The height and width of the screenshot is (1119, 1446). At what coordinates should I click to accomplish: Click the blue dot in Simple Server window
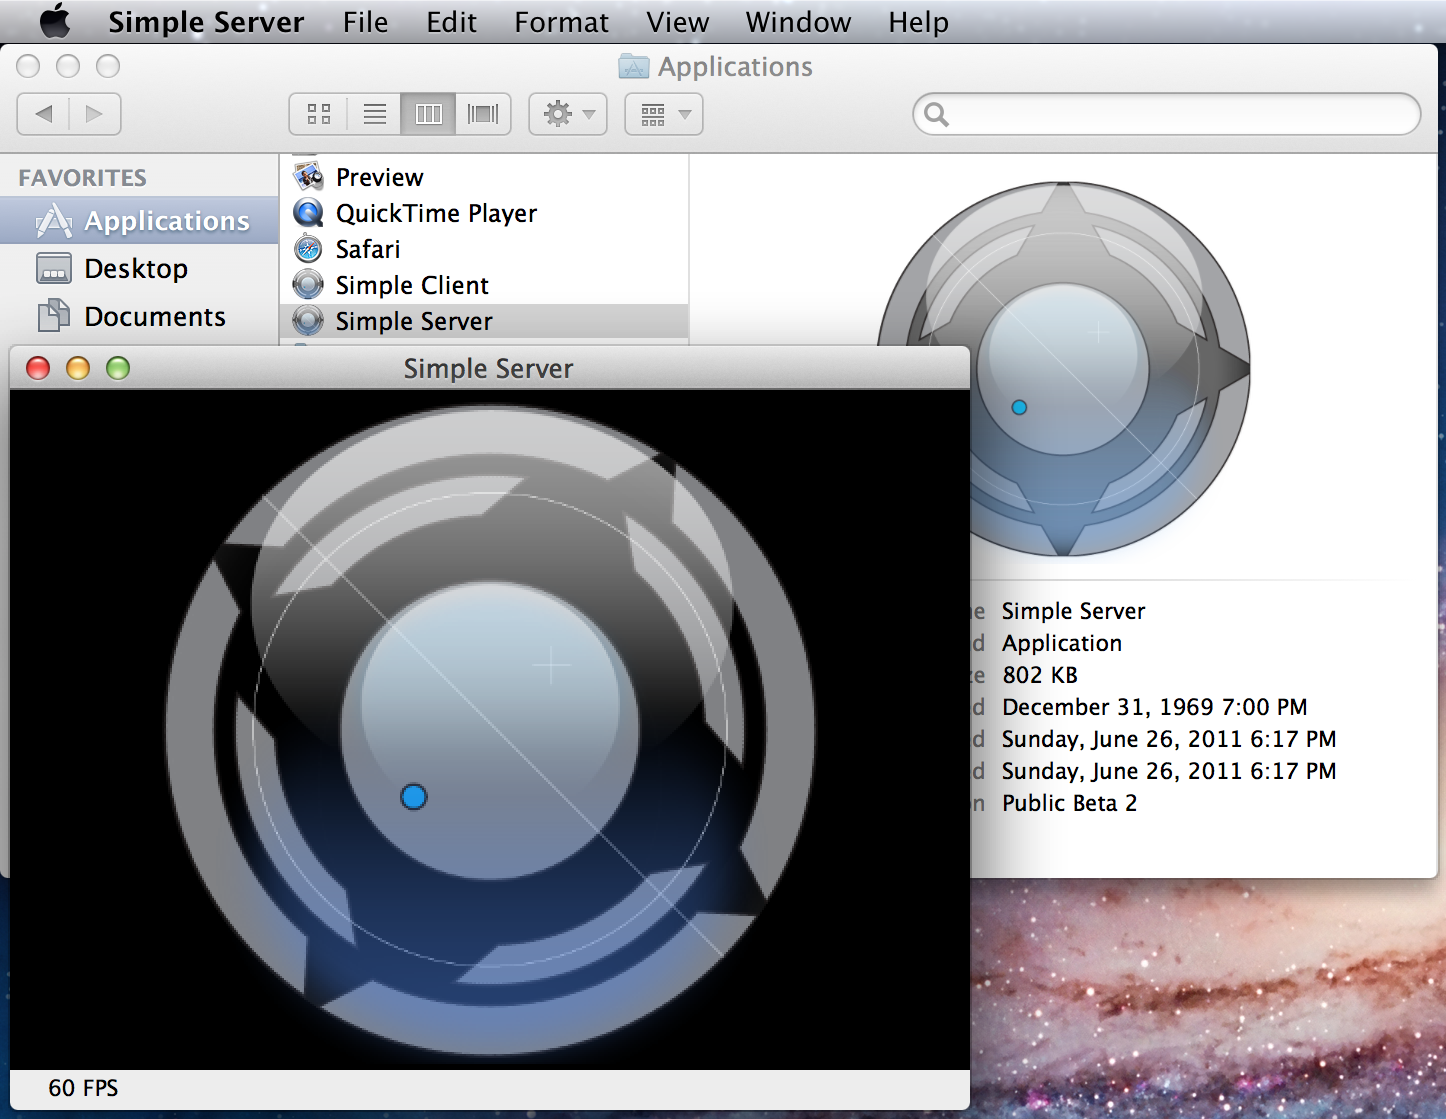414,797
